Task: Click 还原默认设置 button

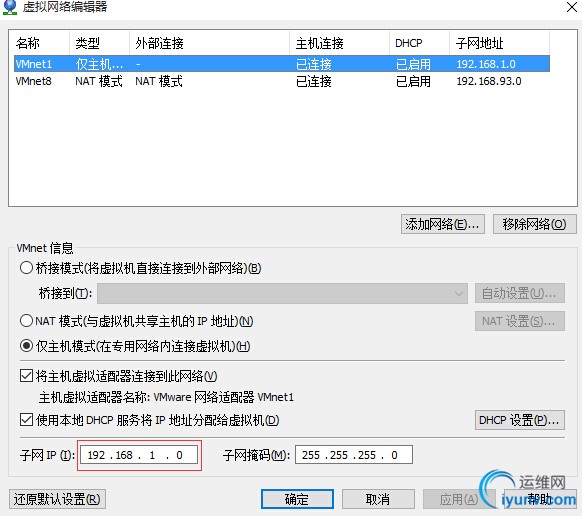Action: (x=57, y=499)
